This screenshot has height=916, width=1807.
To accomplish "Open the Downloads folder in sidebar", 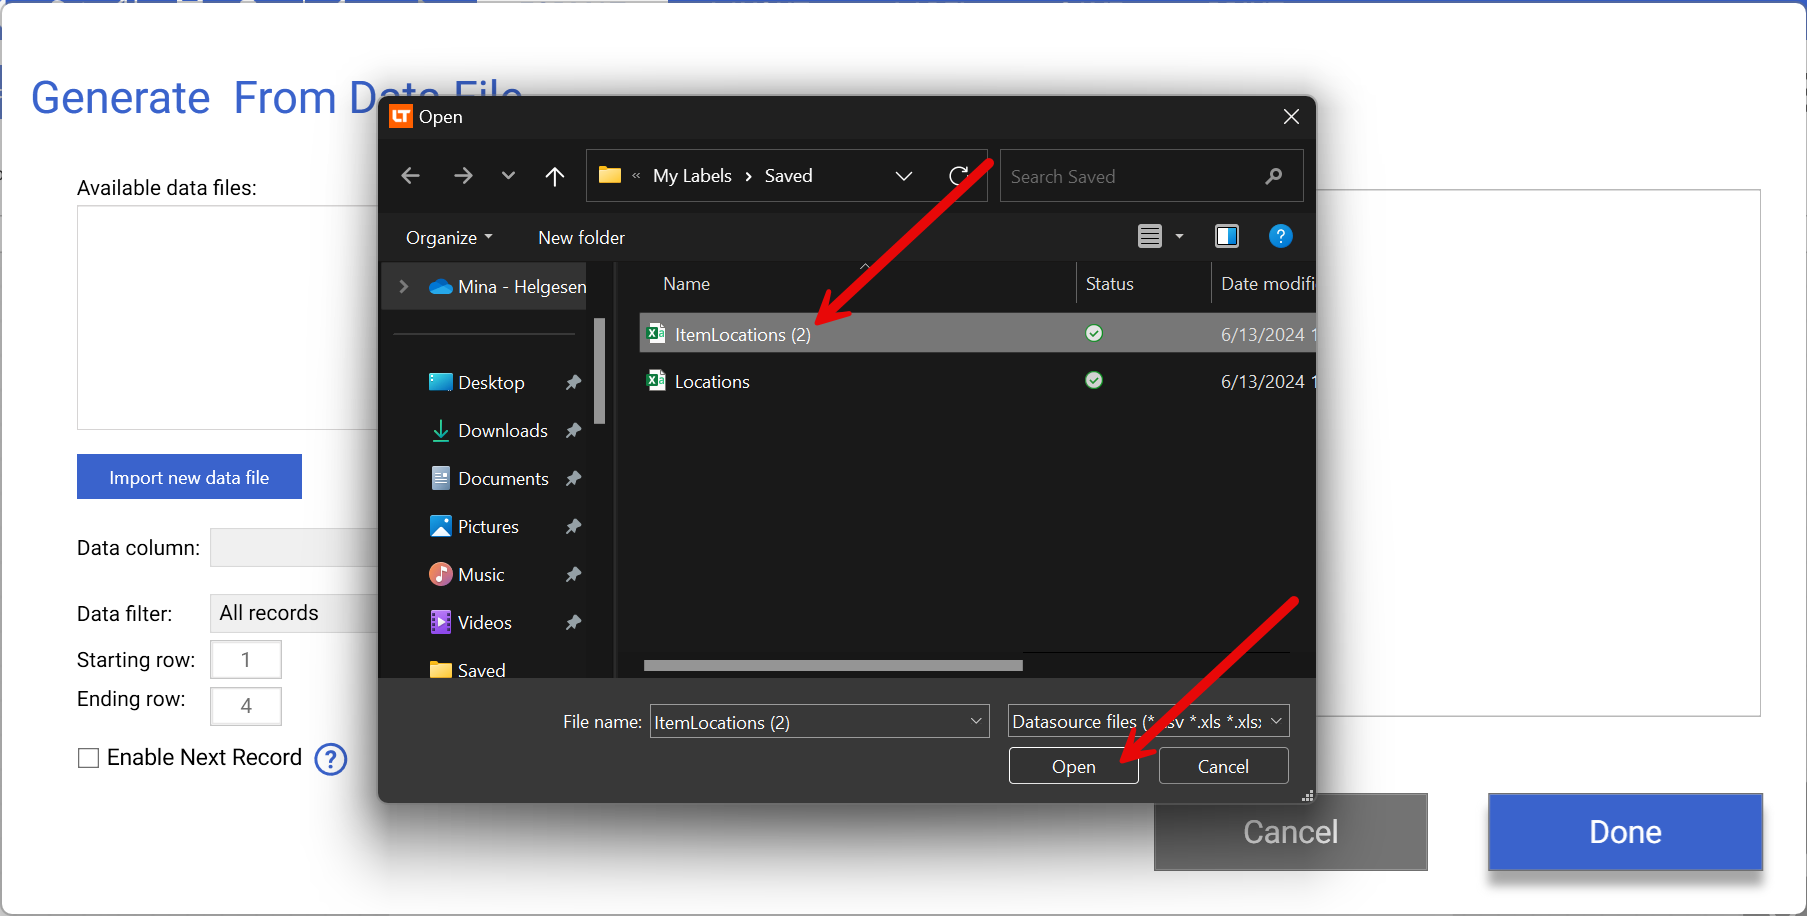I will pyautogui.click(x=502, y=431).
